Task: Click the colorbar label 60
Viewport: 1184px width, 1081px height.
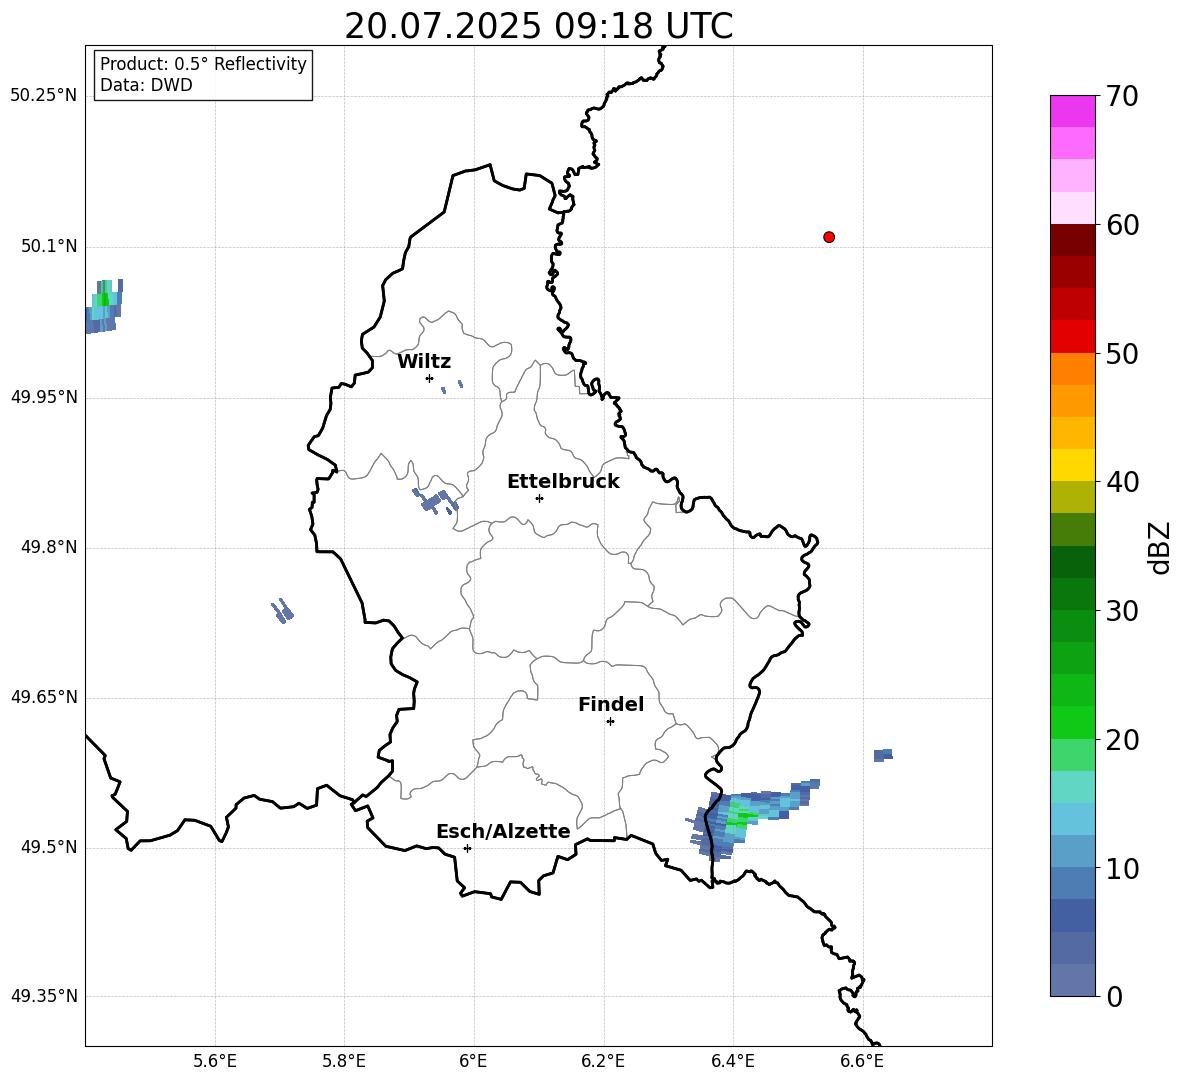Action: coord(1122,225)
